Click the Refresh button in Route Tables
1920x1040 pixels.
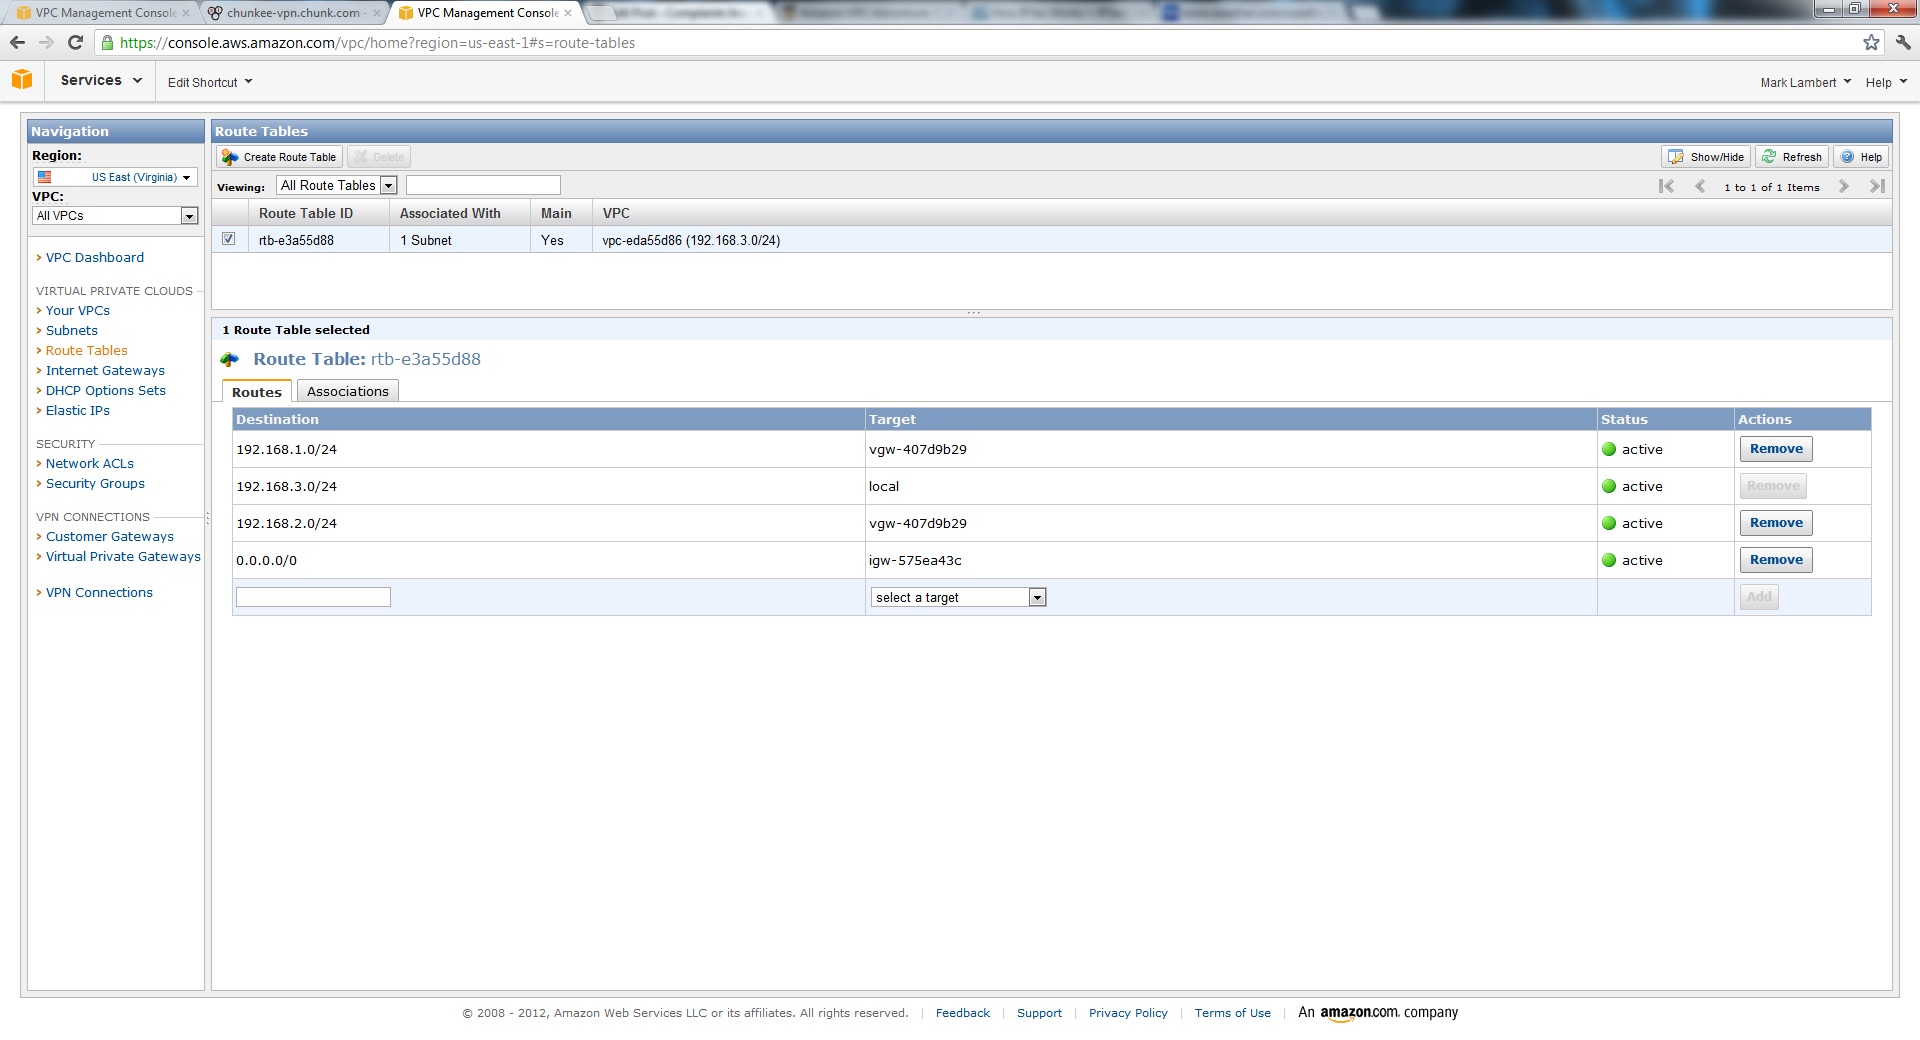pos(1792,157)
